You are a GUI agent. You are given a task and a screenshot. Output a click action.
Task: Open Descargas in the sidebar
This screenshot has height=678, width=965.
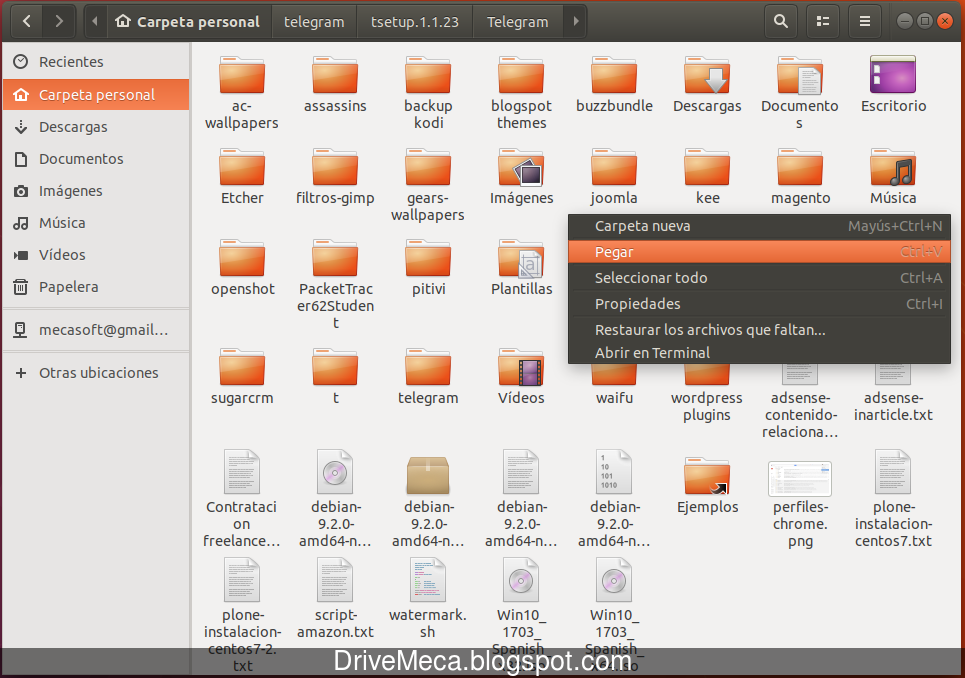click(96, 127)
